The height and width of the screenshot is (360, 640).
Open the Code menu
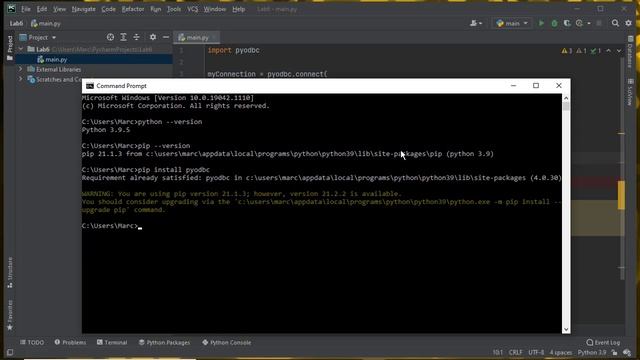pos(108,9)
